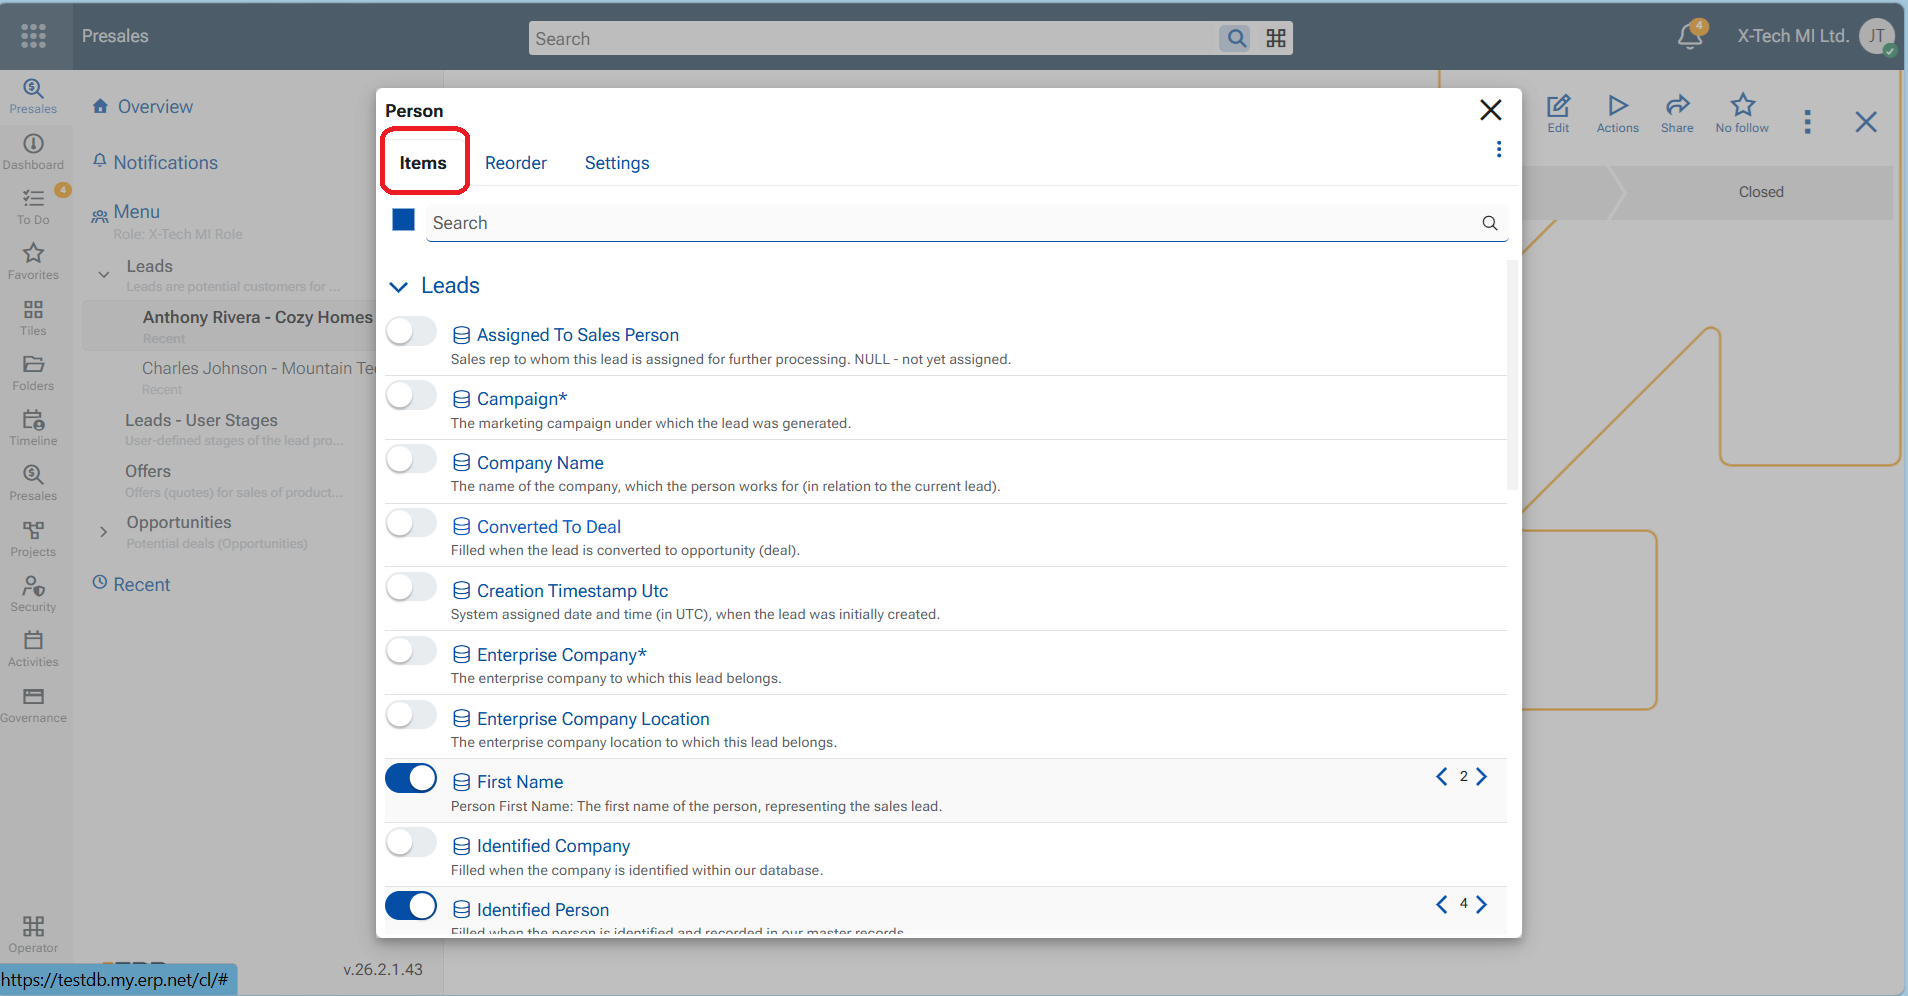Open the To Do sidebar icon
The width and height of the screenshot is (1908, 996).
pos(33,207)
